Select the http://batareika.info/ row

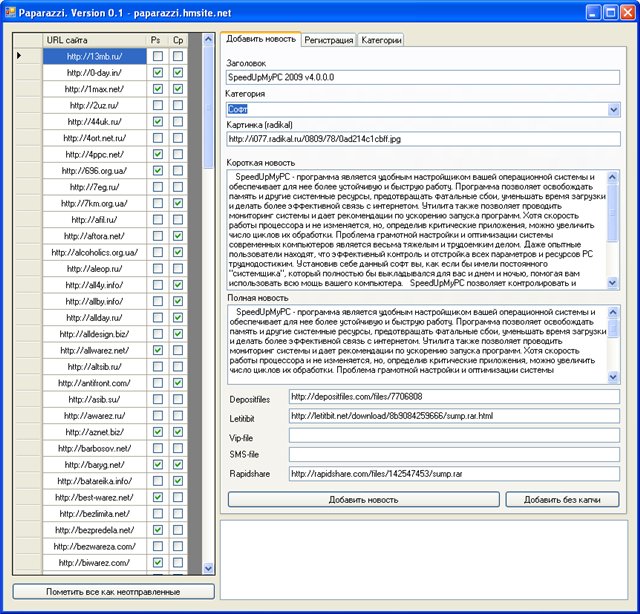[94, 481]
